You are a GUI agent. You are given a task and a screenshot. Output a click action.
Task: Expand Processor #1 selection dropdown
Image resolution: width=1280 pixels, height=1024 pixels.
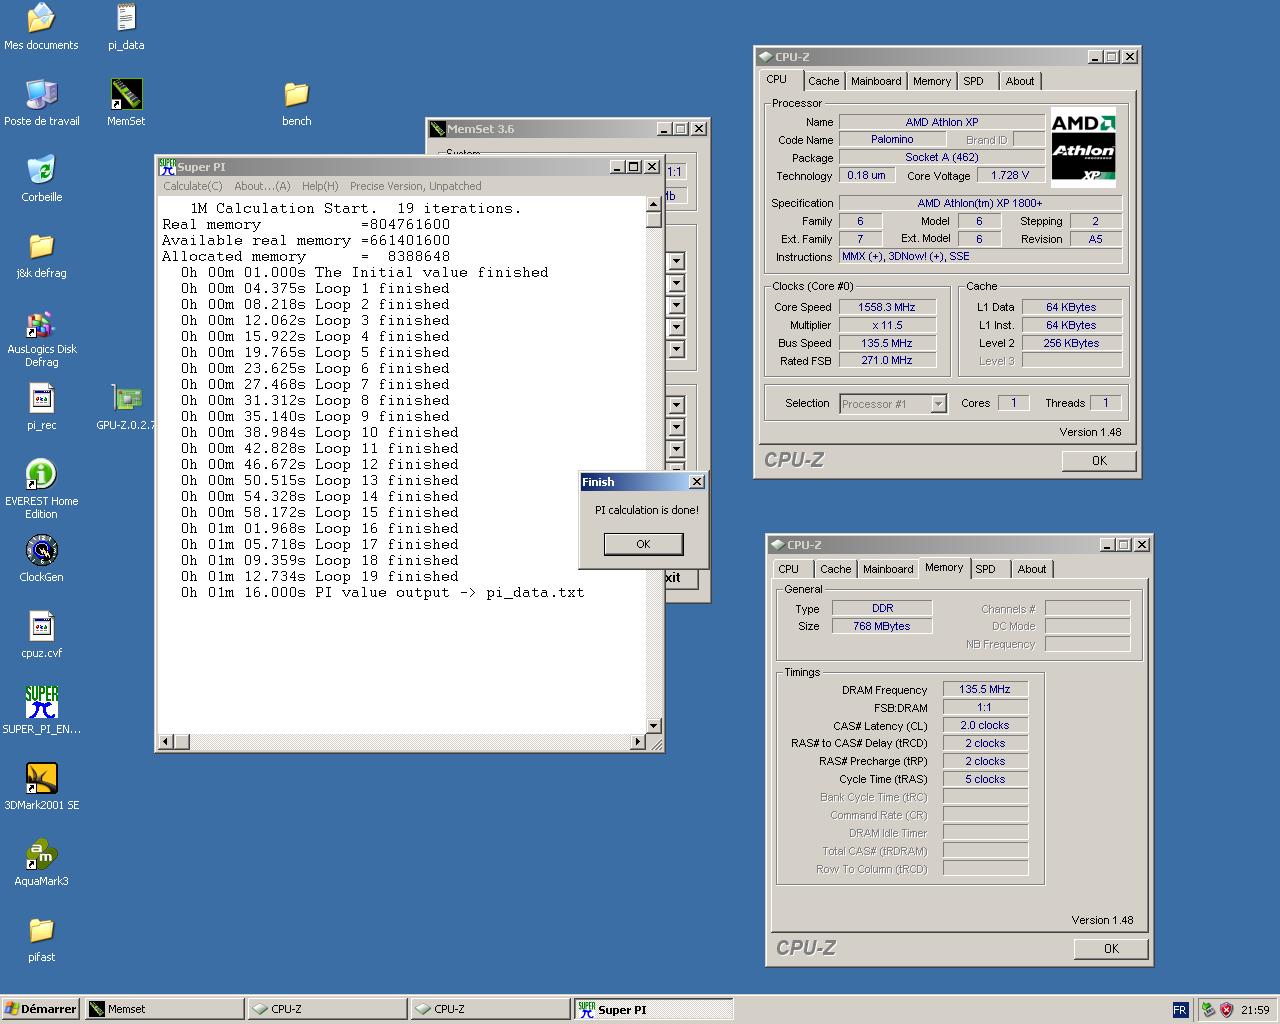click(x=938, y=404)
